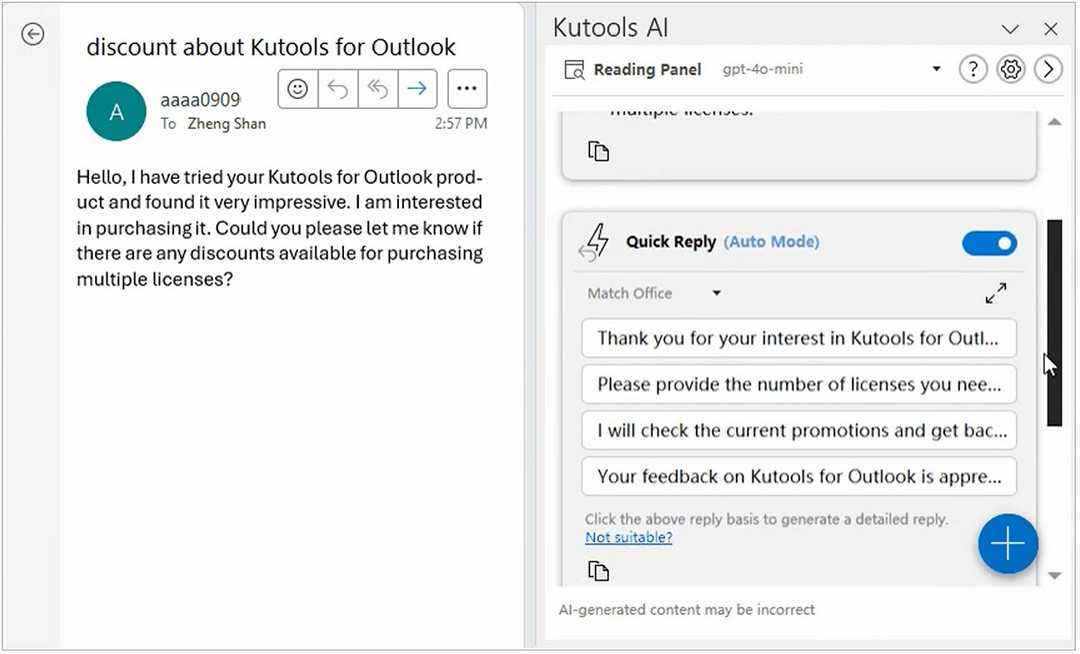Open the Match Office dropdown
Image resolution: width=1080 pixels, height=654 pixels.
coord(714,293)
